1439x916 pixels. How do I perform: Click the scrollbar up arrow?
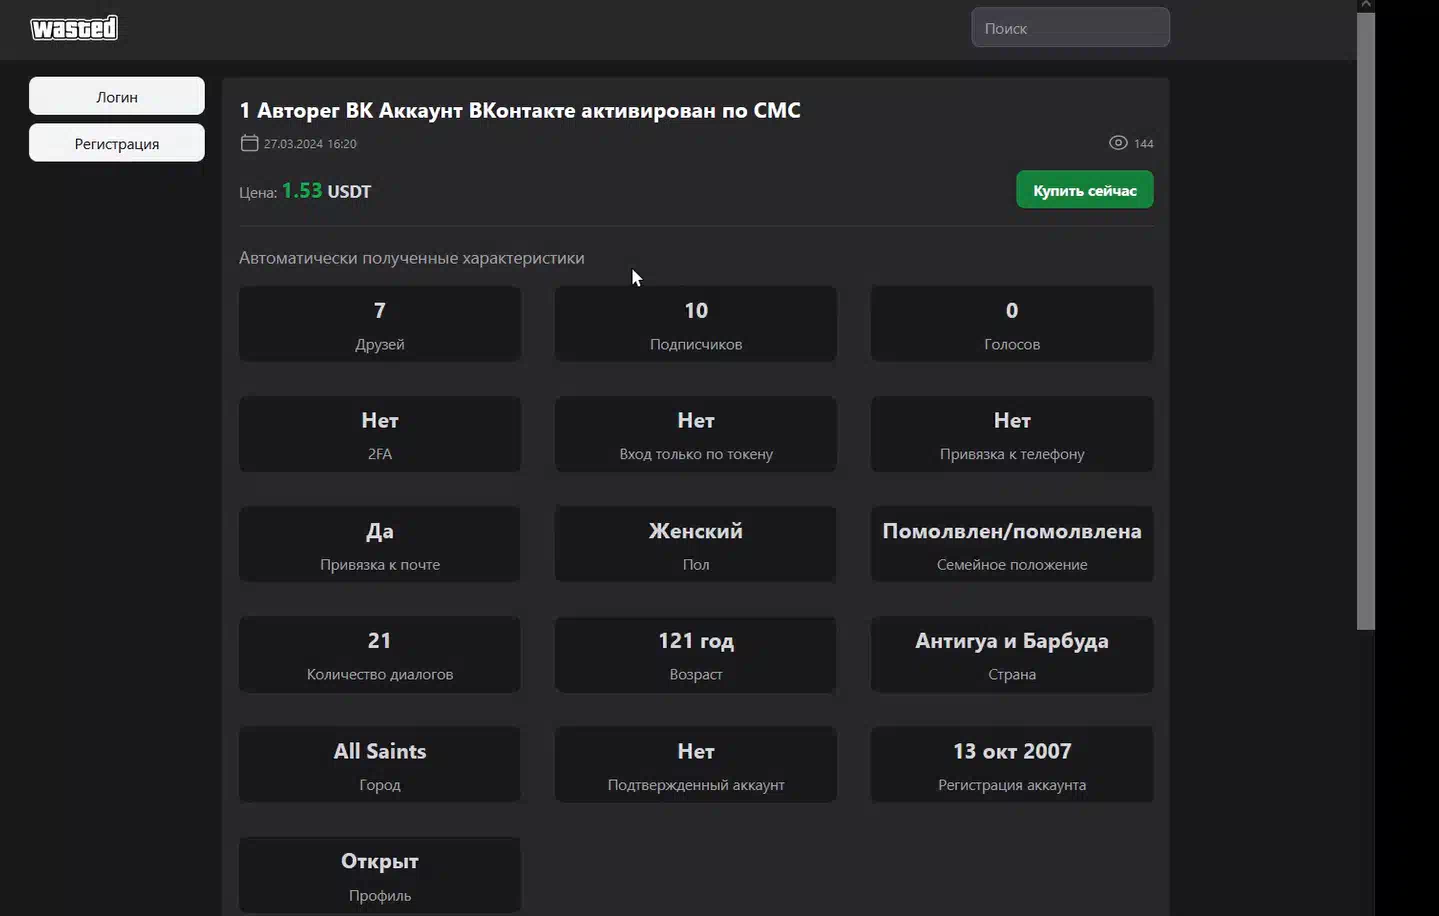[1365, 5]
